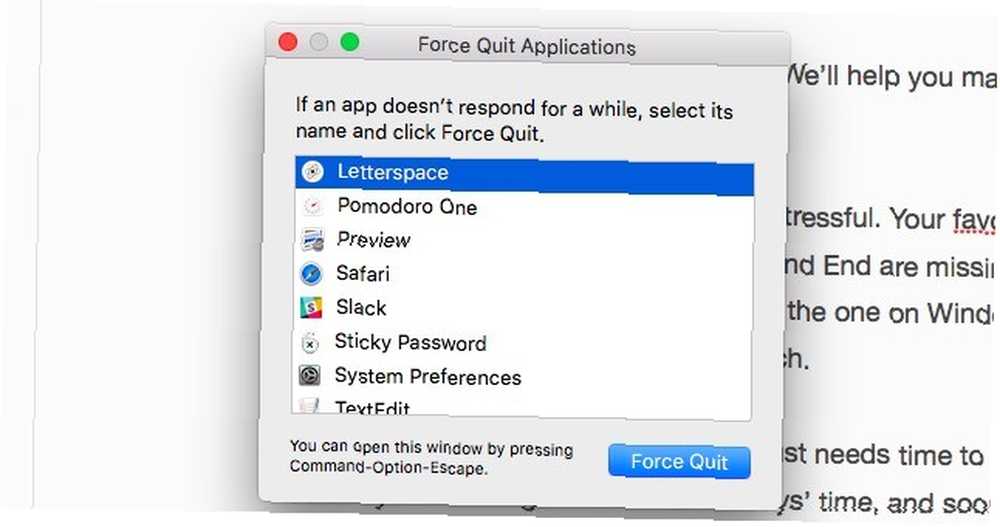
Task: Click the Safari compass icon
Action: point(311,274)
